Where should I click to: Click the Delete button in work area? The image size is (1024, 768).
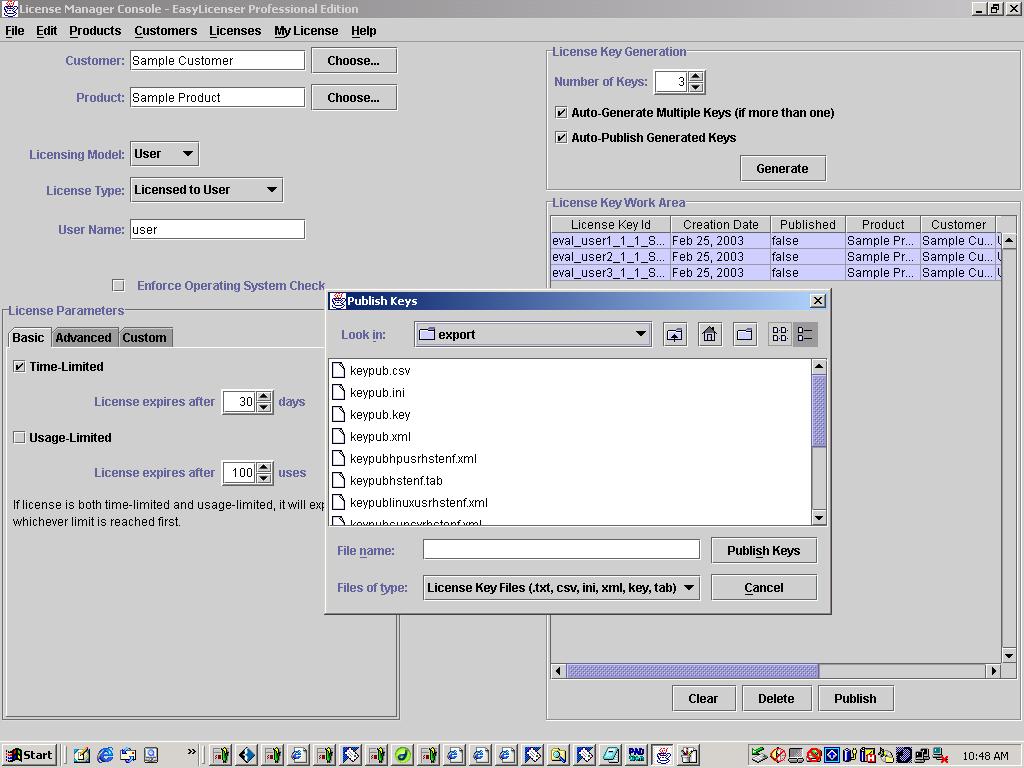point(776,699)
